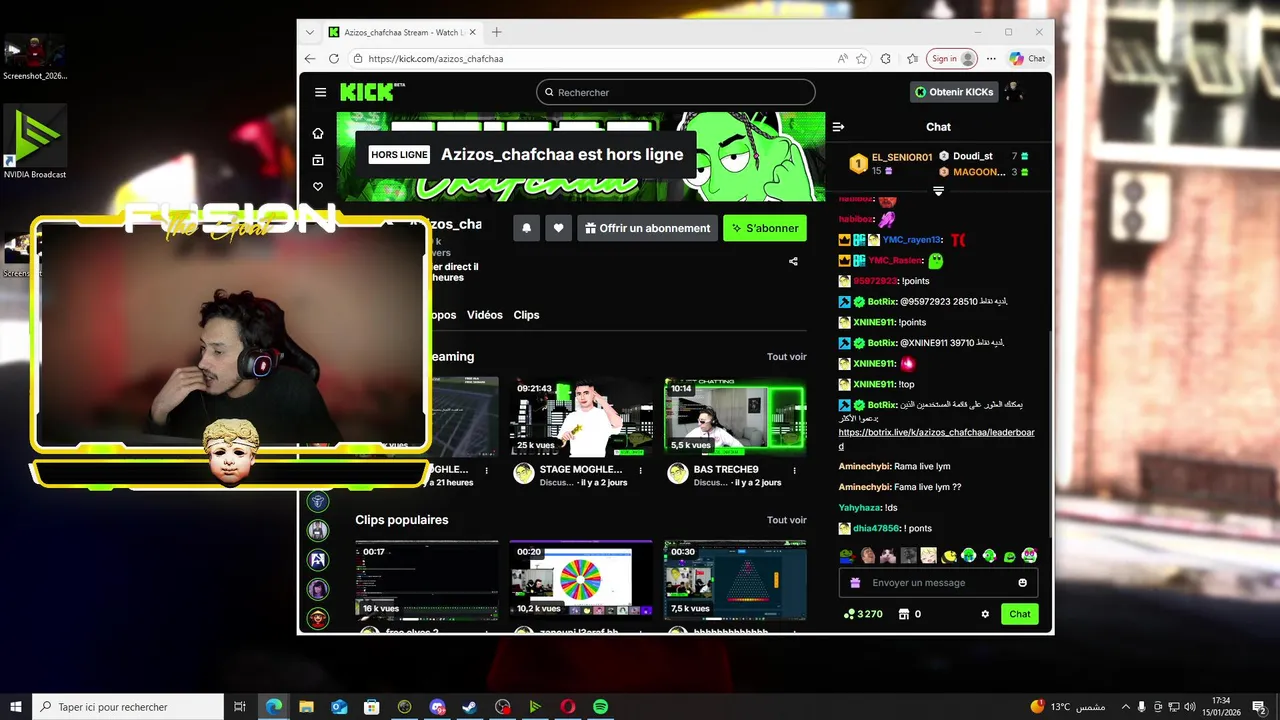Open Steam from the taskbar

pyautogui.click(x=469, y=707)
